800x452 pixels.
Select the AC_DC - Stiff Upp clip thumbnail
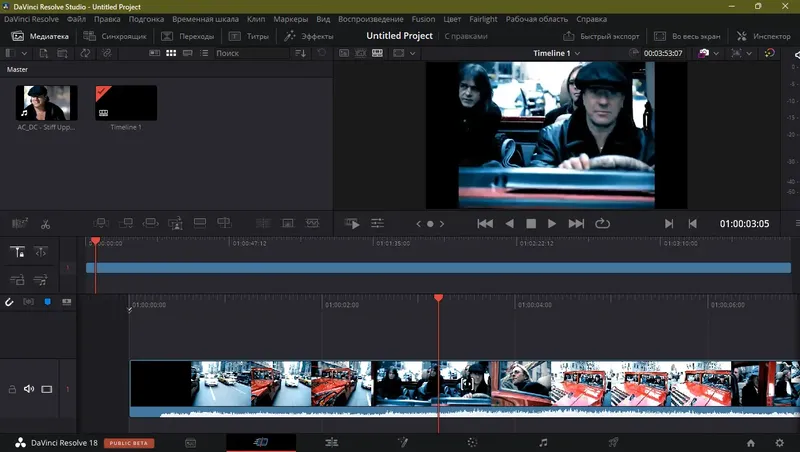click(x=46, y=103)
